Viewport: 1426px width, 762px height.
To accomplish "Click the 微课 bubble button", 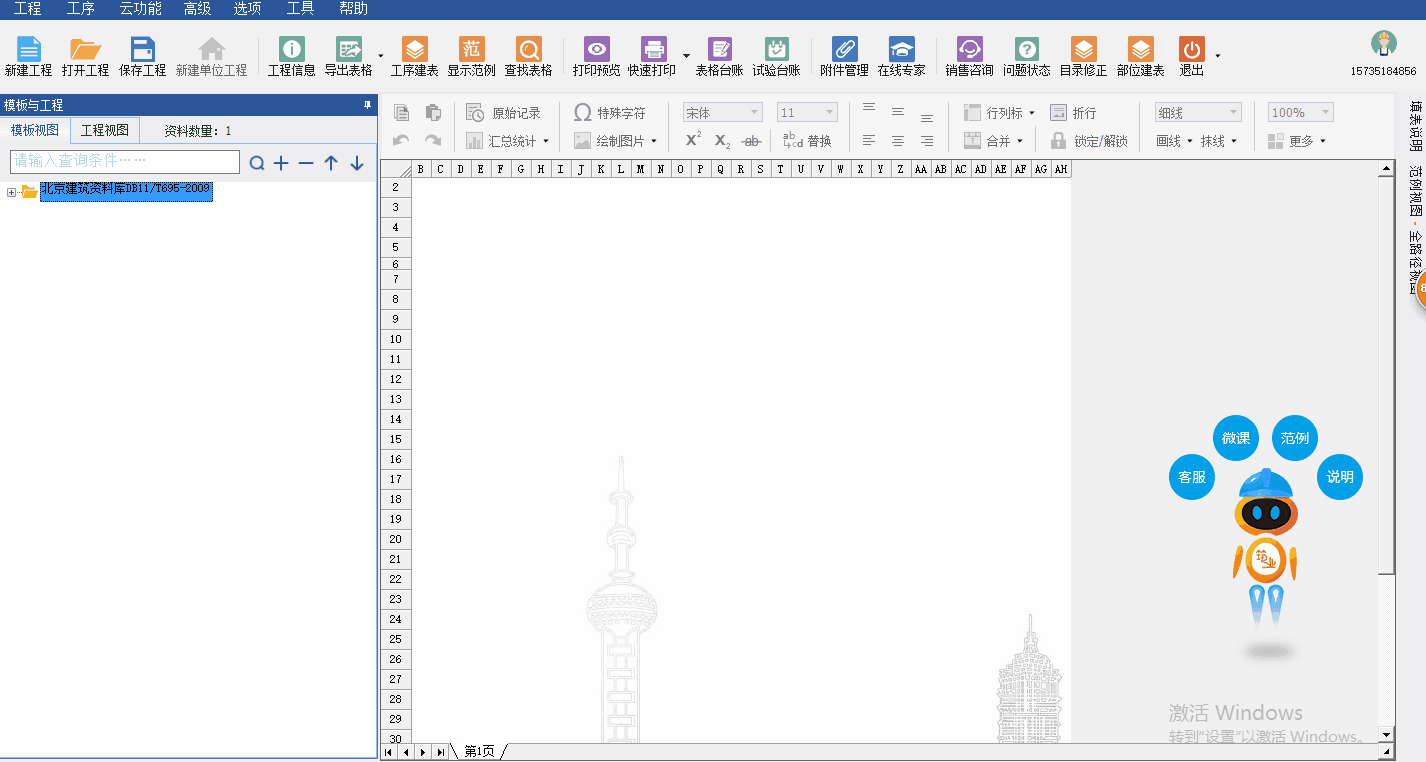I will tap(1236, 438).
